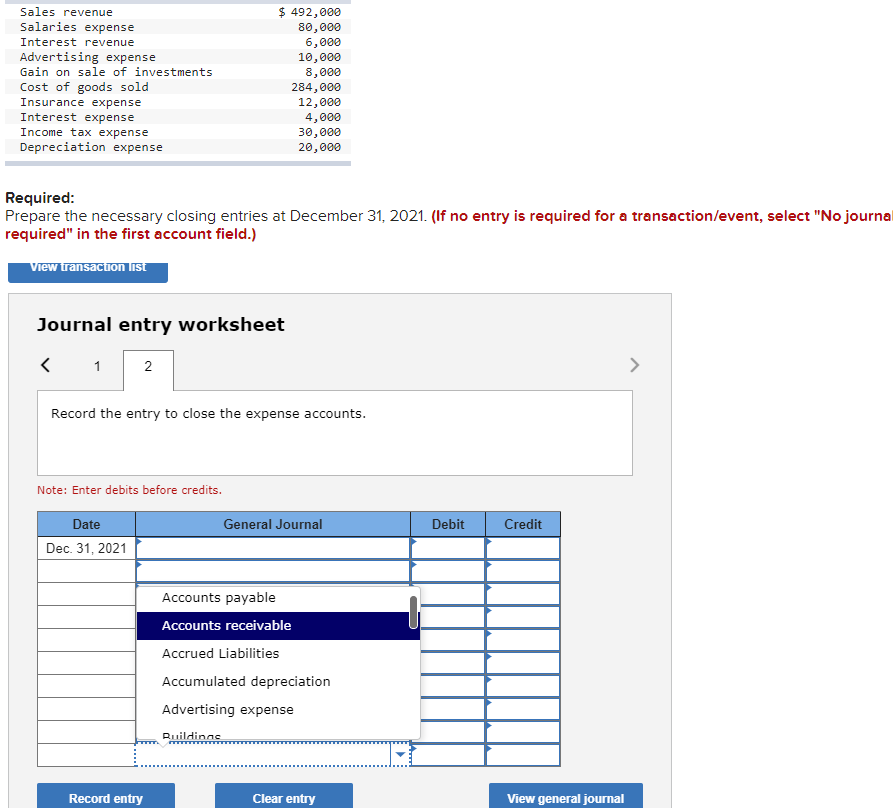Click the account list scrollbar thumb

[x=413, y=612]
